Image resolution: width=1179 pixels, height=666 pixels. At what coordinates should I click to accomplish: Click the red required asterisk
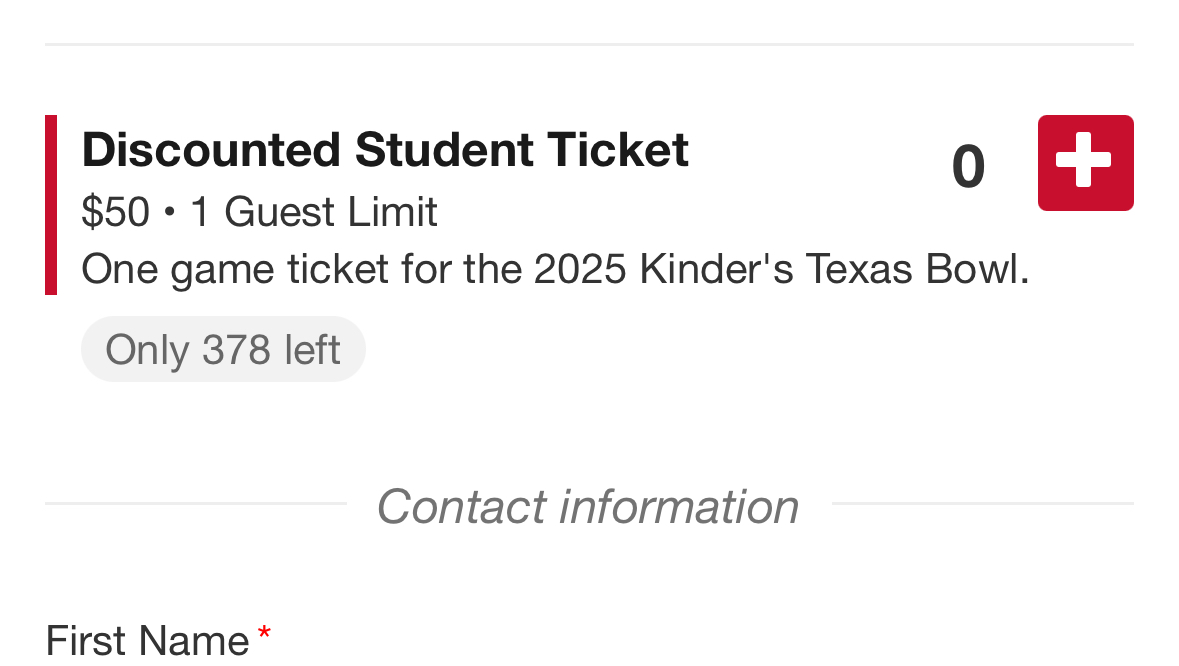(264, 634)
